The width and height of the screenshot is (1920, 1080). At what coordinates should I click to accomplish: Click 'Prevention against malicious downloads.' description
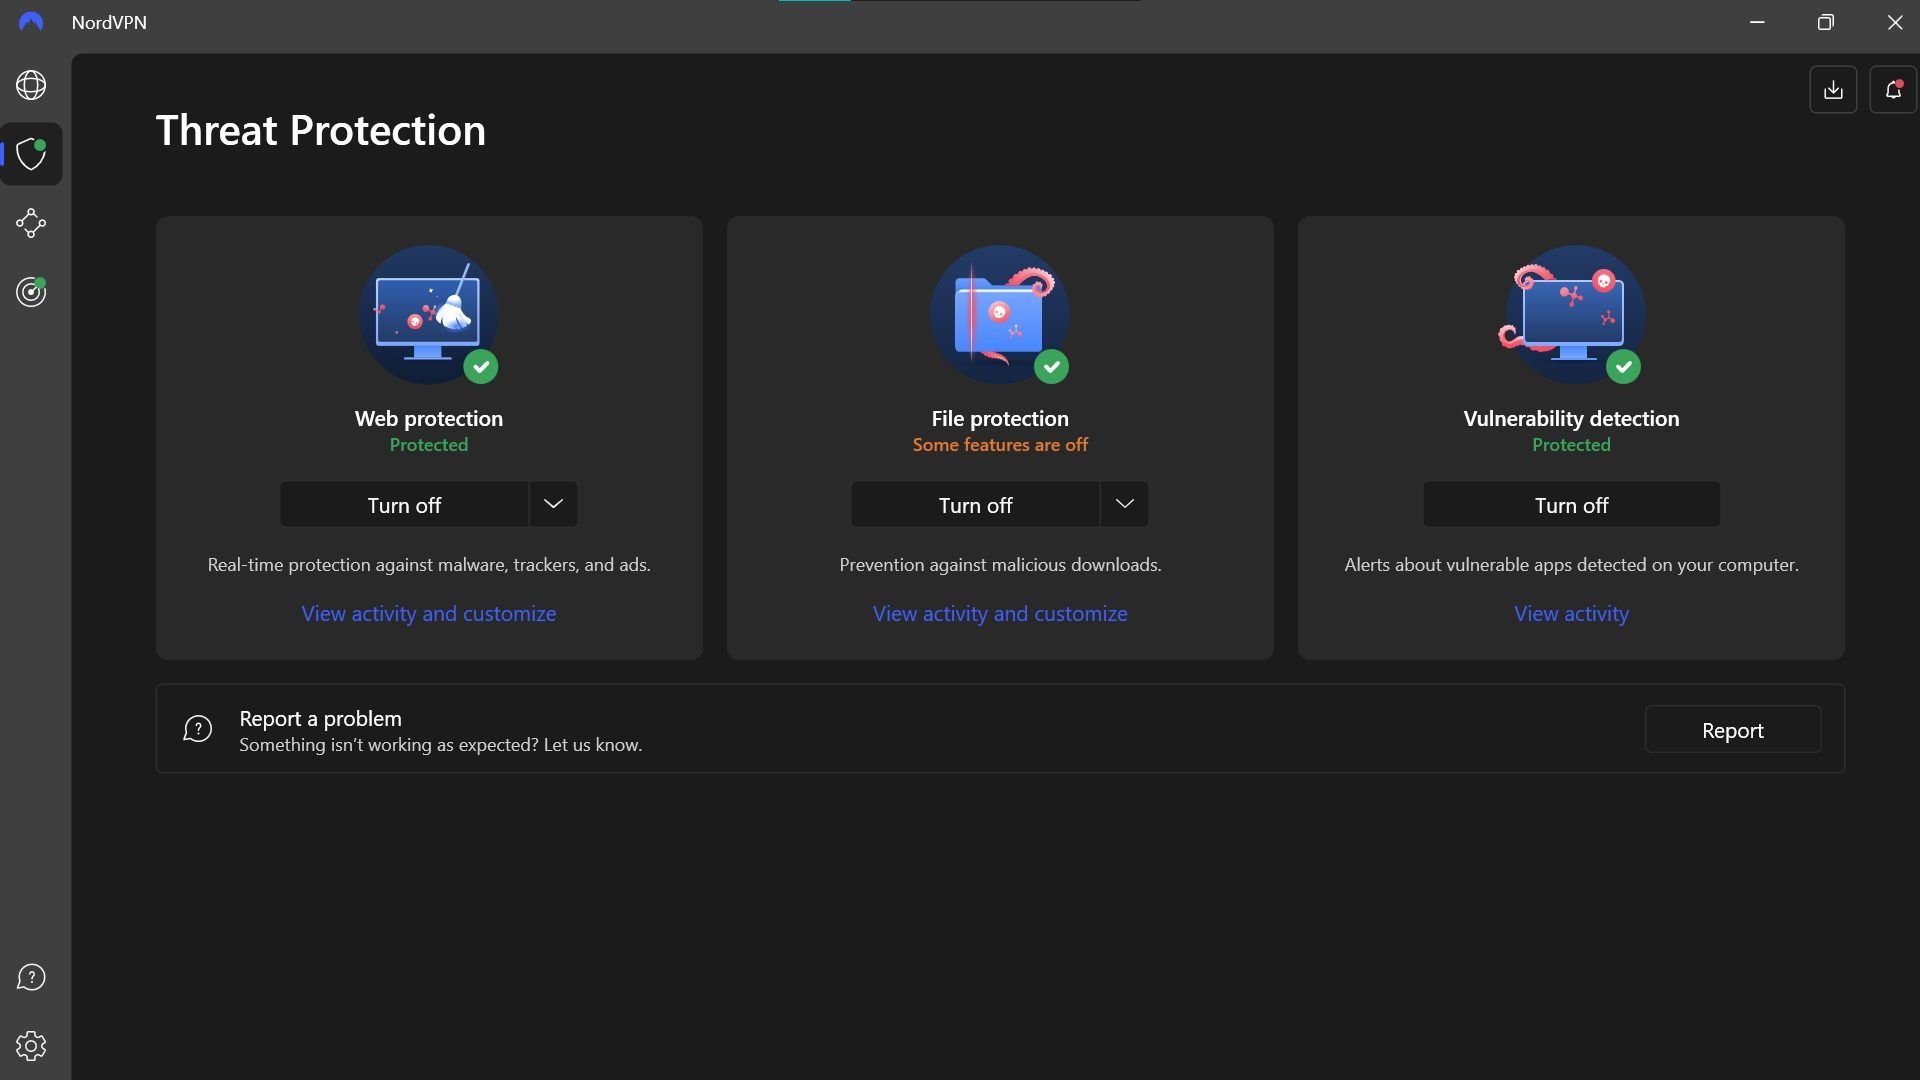pos(1000,565)
